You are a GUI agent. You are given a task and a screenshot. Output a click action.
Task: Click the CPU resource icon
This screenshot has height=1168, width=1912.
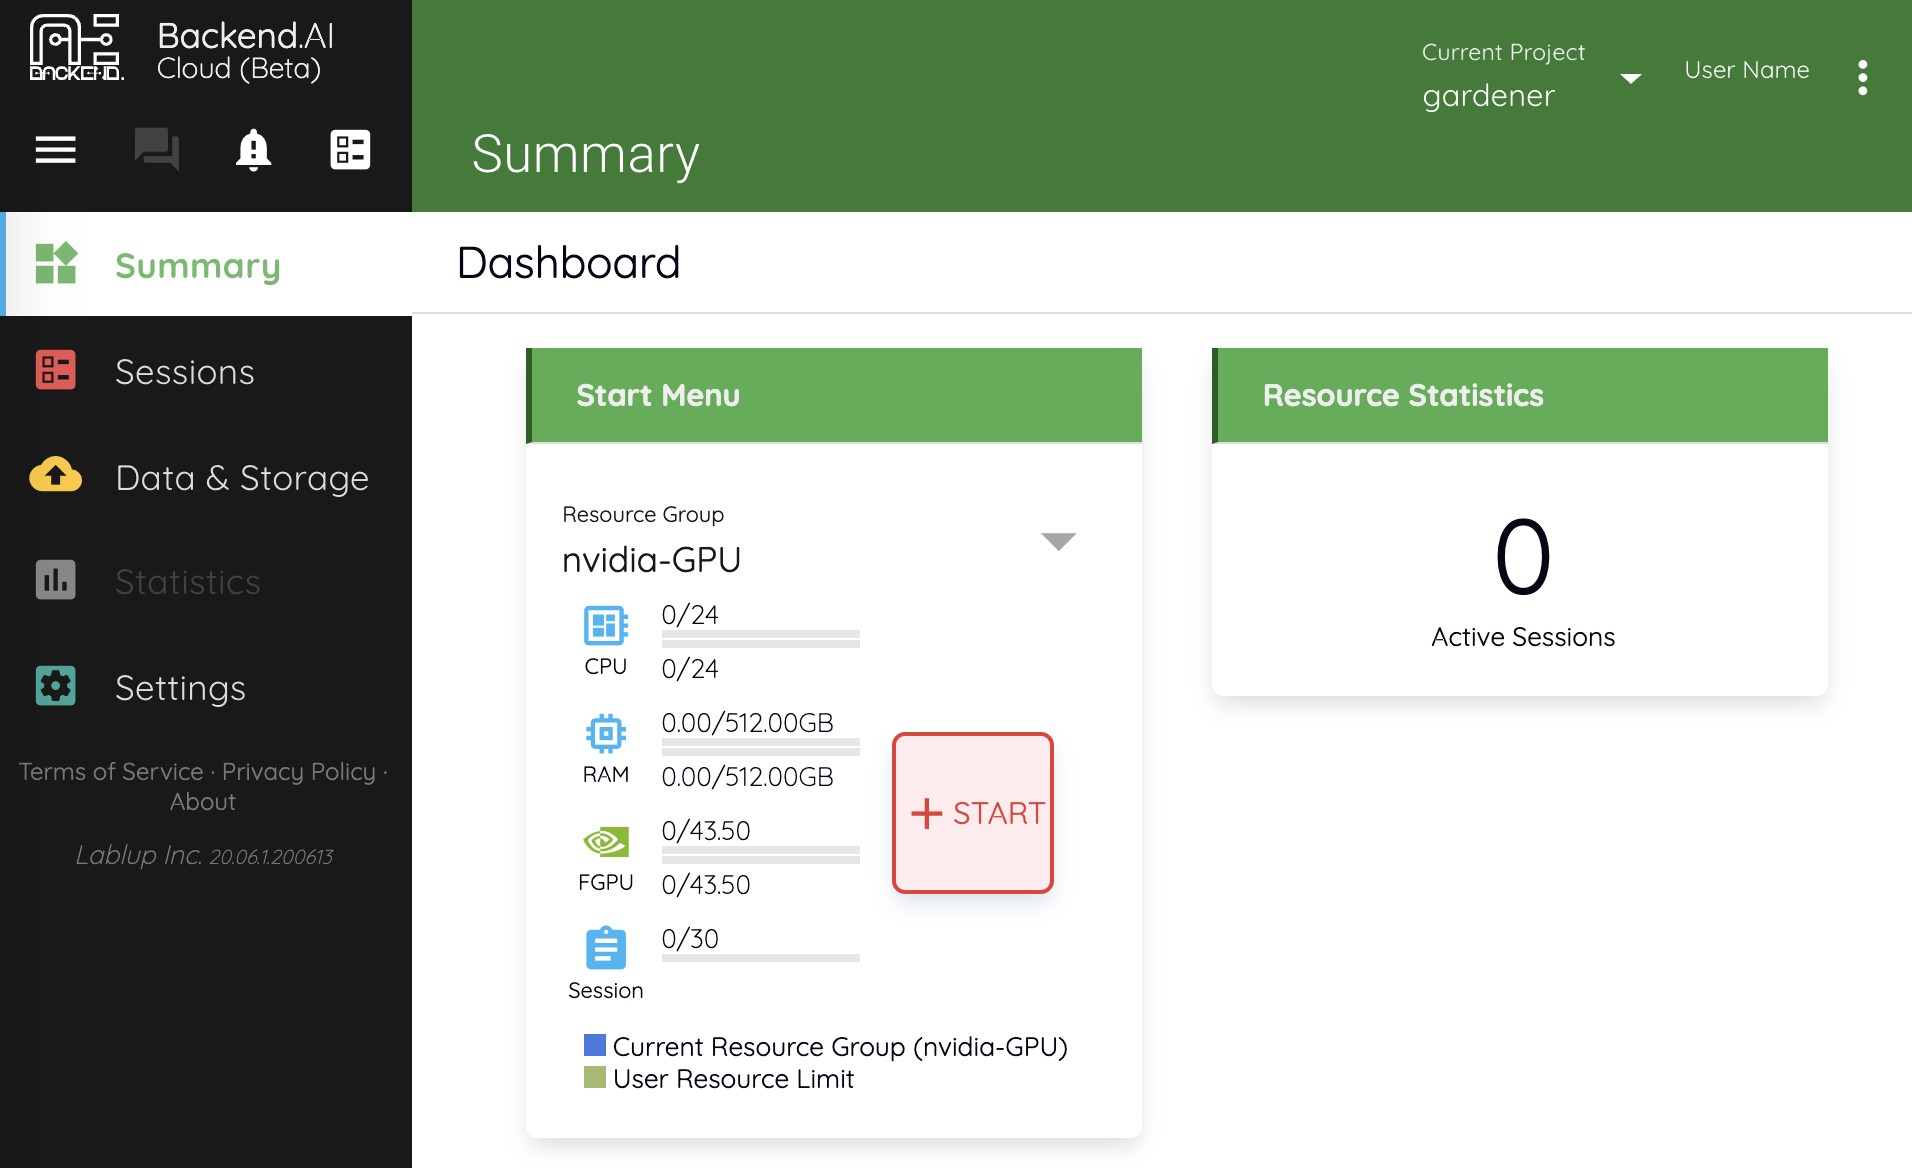point(606,626)
